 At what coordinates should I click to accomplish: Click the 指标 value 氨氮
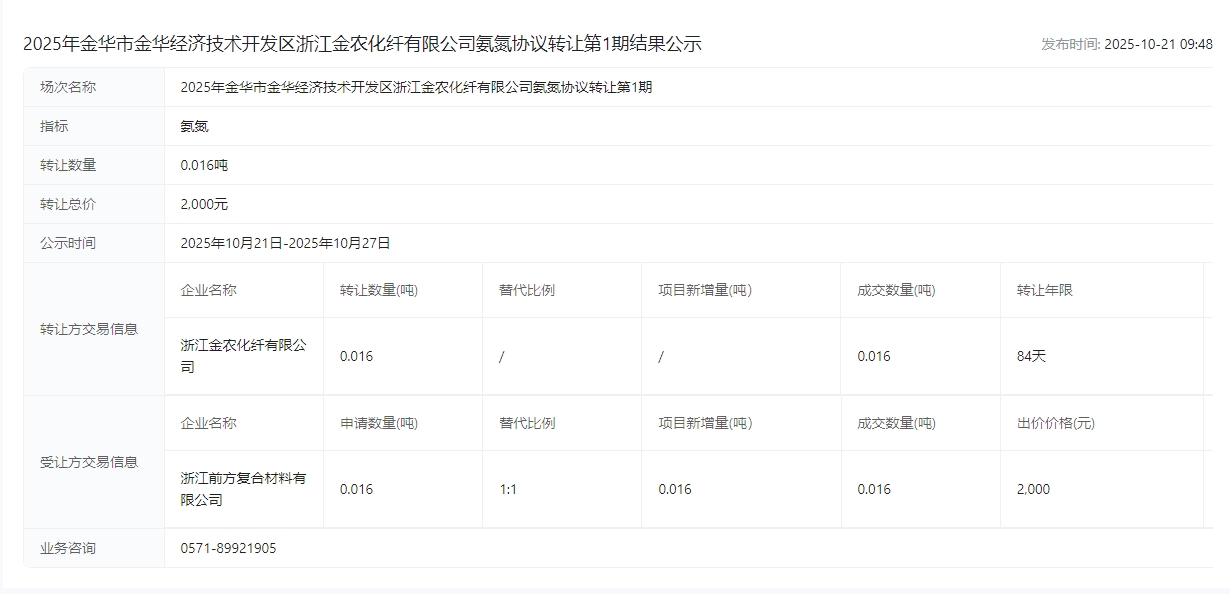pos(194,126)
